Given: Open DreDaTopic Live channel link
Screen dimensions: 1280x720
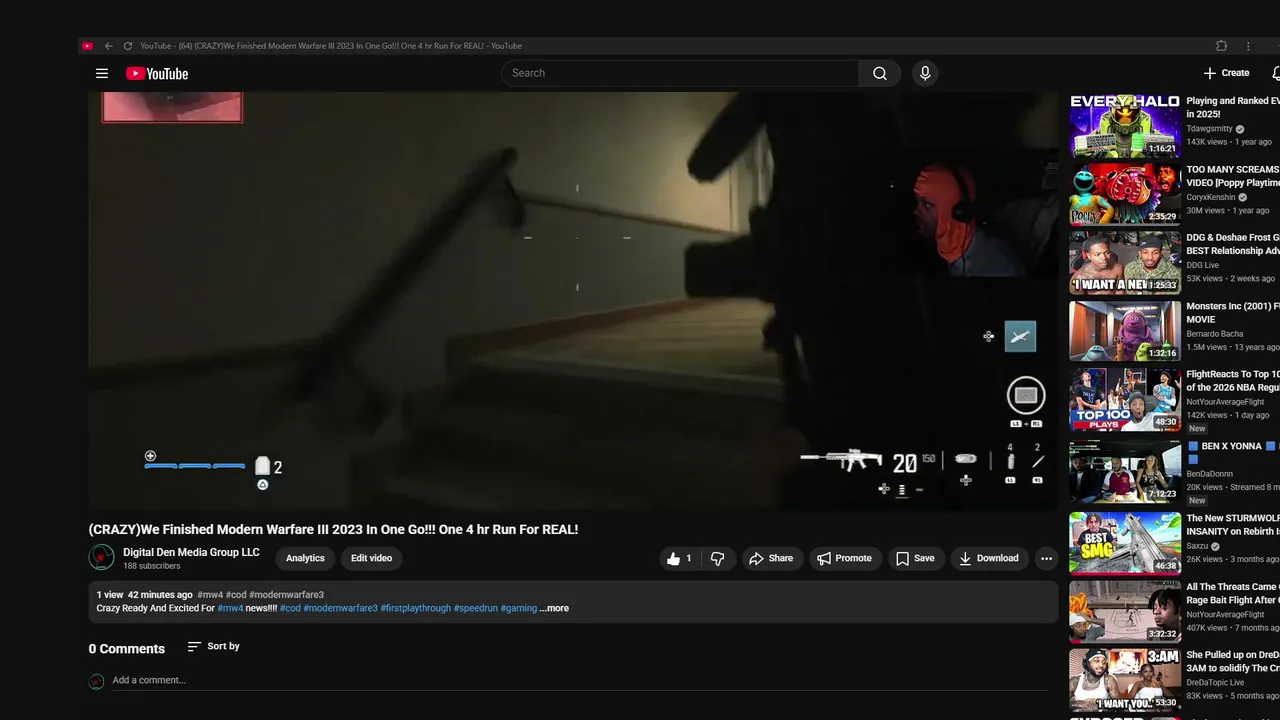Looking at the screenshot, I should [x=1217, y=683].
